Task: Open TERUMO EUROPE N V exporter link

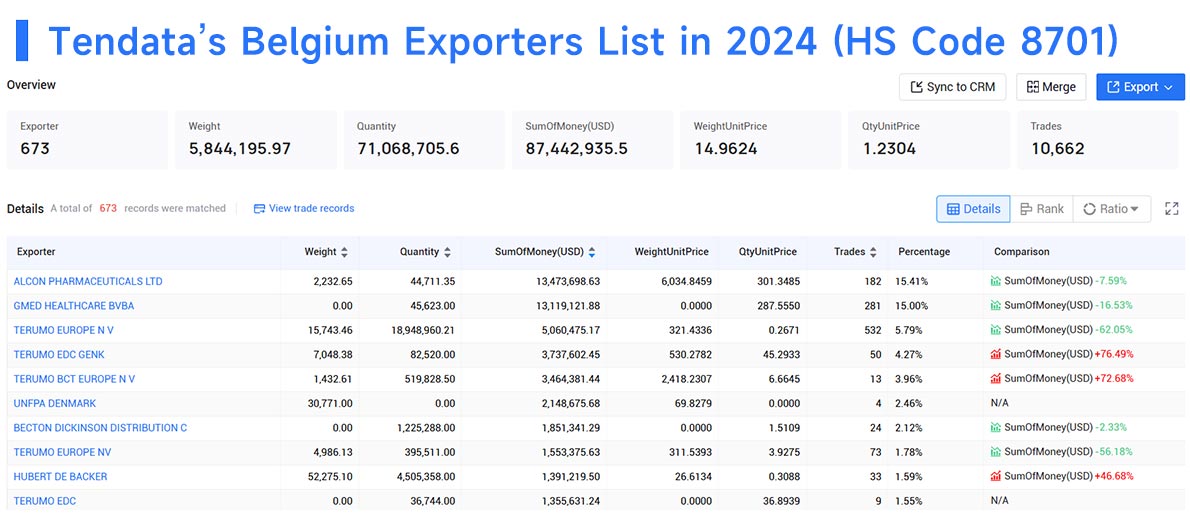Action: click(x=64, y=330)
